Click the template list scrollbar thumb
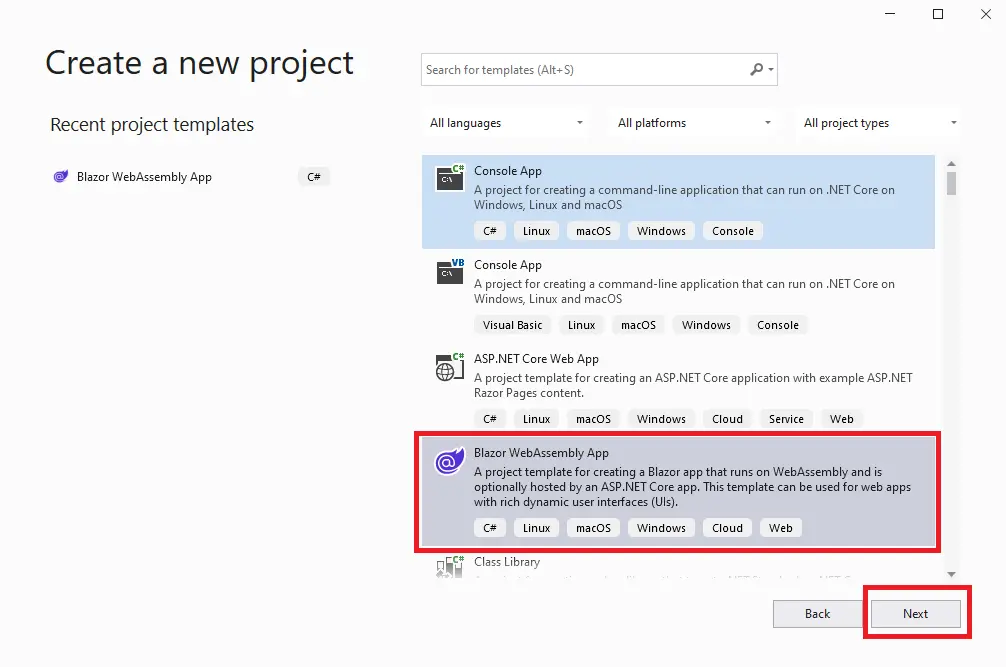 pyautogui.click(x=951, y=183)
